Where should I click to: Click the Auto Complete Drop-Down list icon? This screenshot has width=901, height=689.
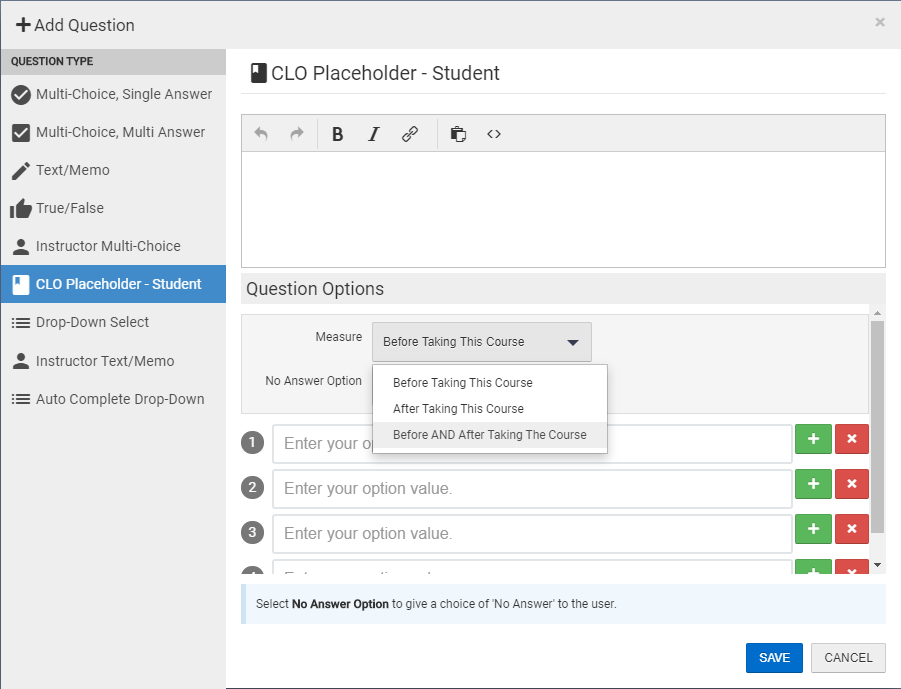[x=21, y=399]
